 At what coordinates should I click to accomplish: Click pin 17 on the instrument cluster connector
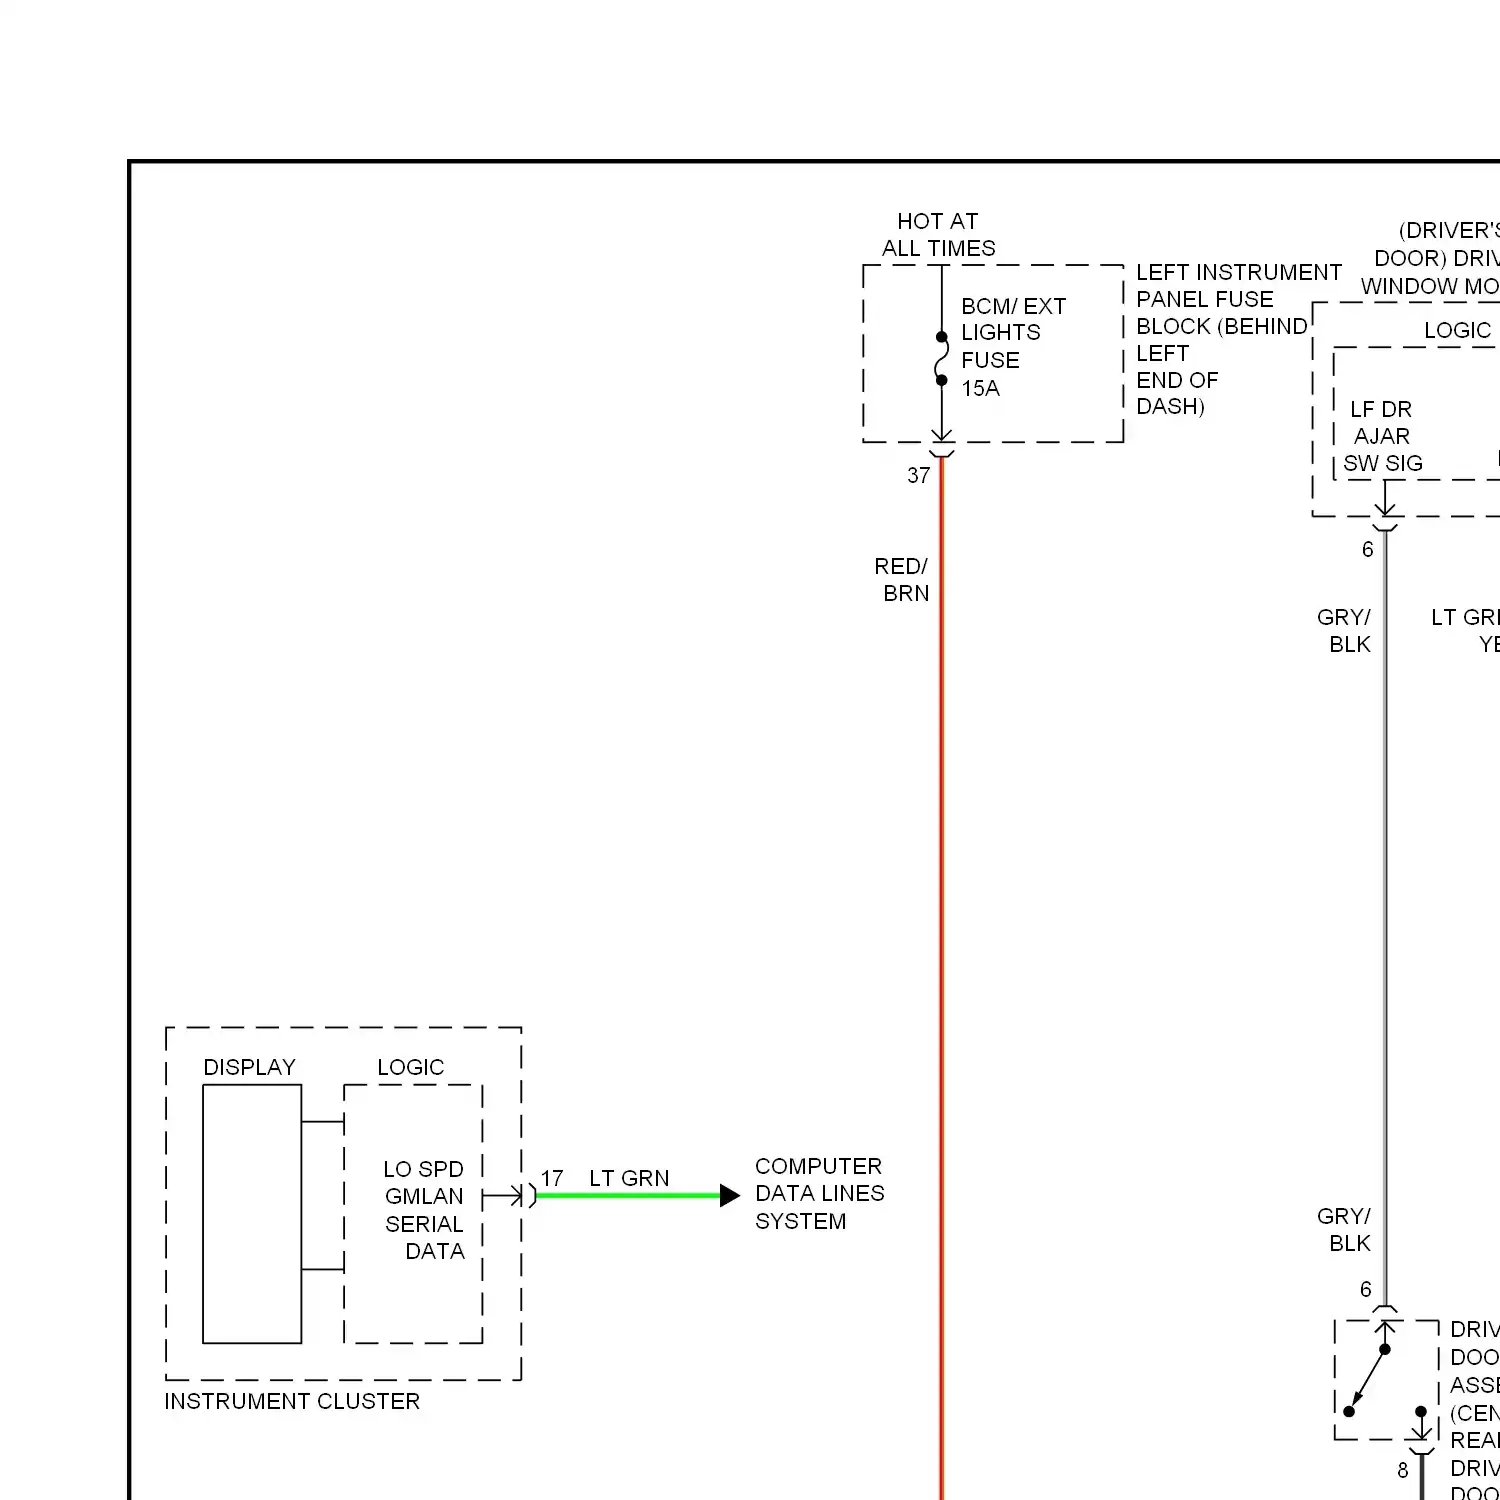point(552,1179)
